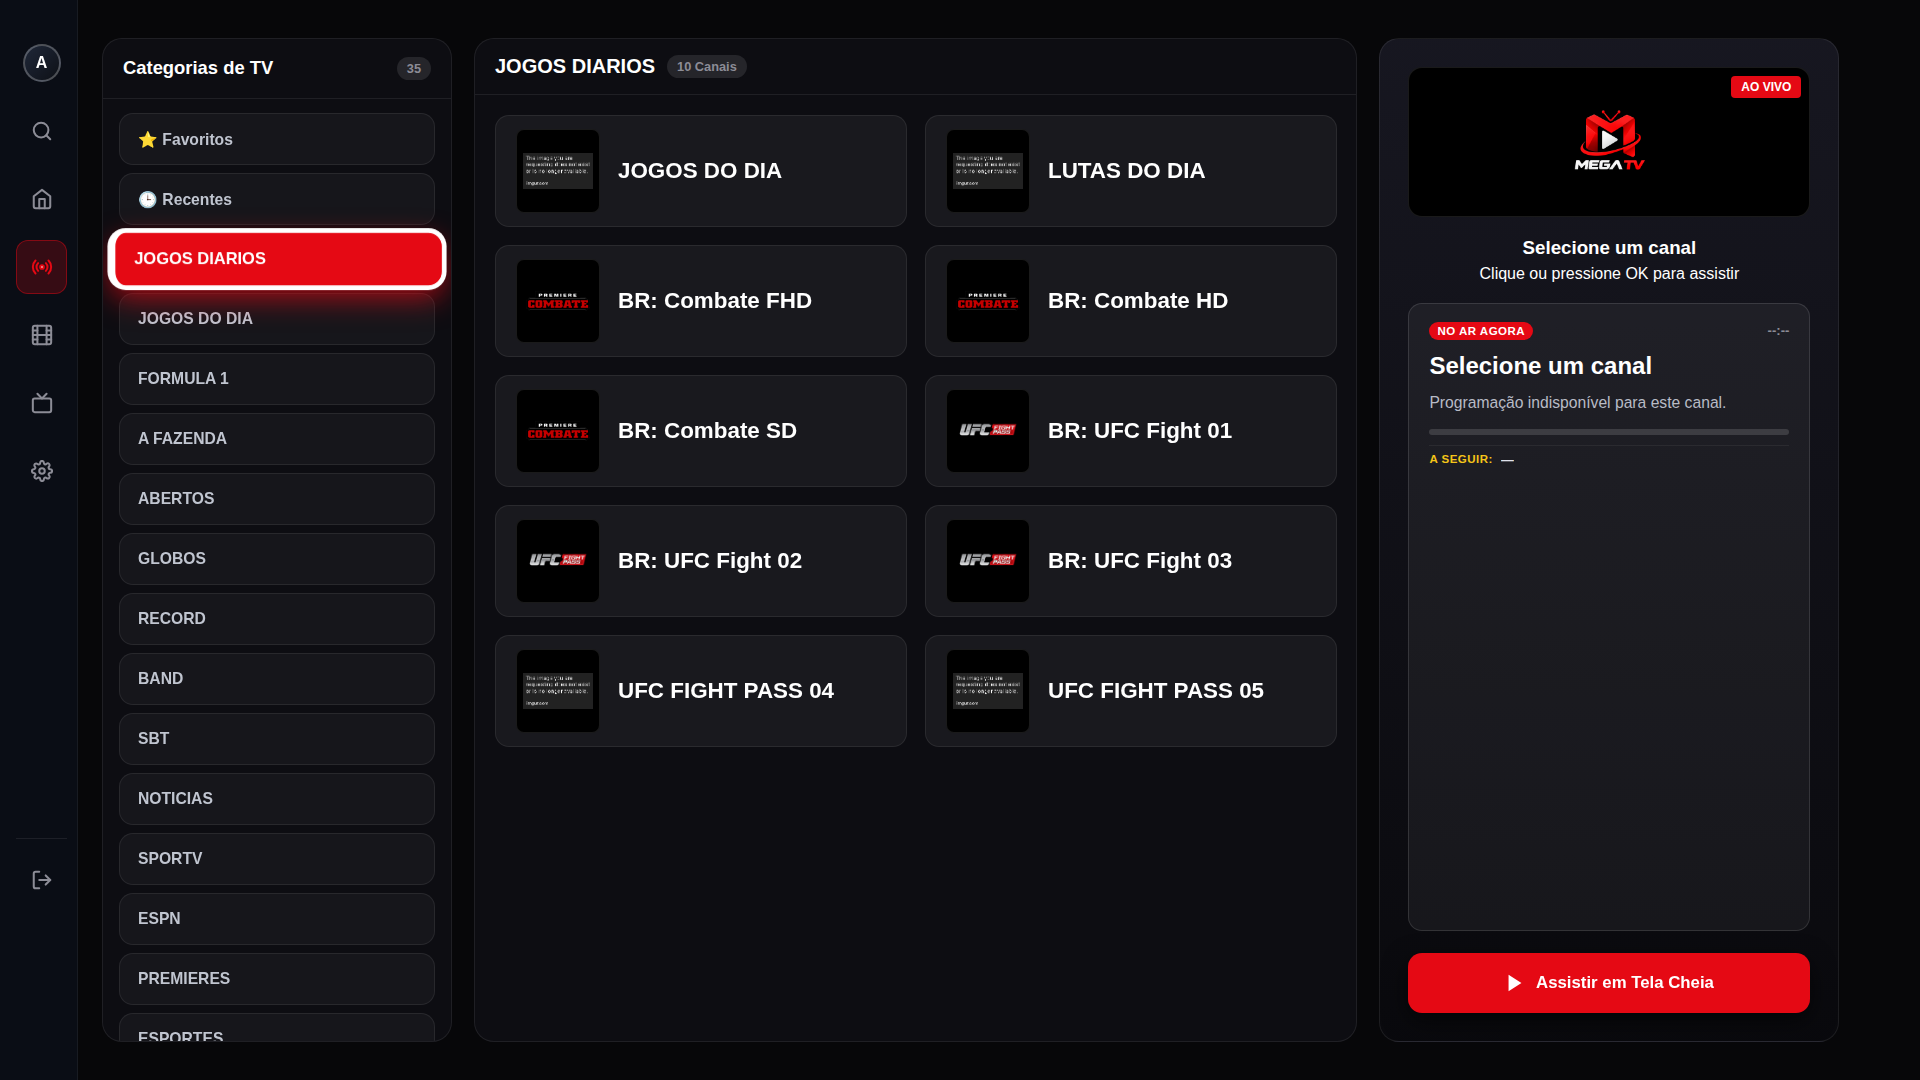Click the program progress bar
This screenshot has width=1920, height=1080.
click(x=1609, y=432)
